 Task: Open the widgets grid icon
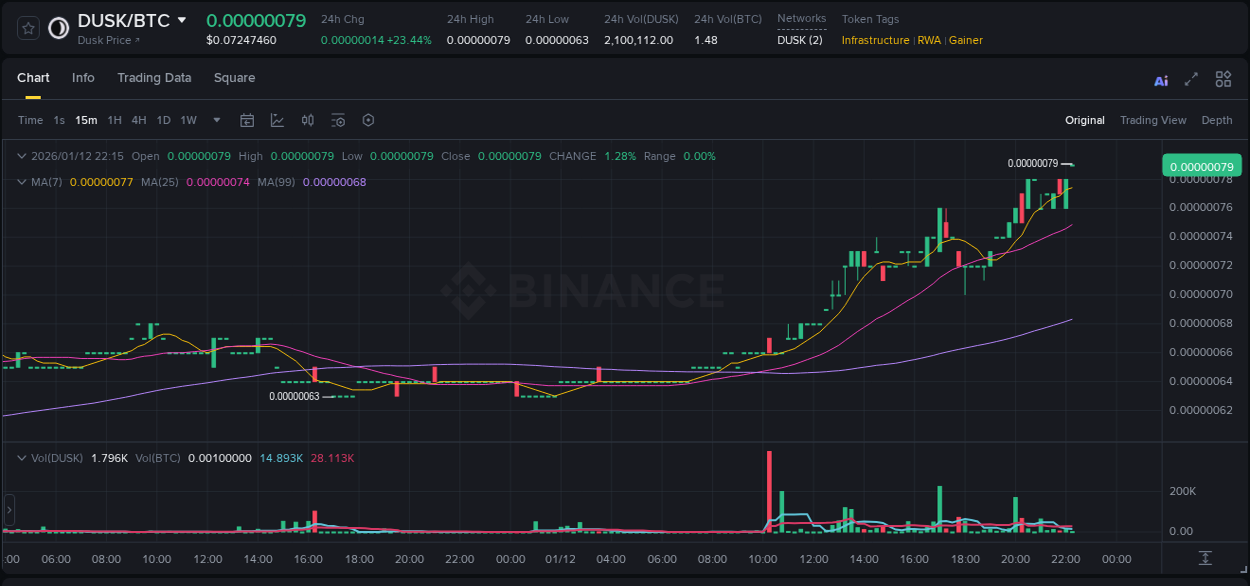click(x=1223, y=79)
